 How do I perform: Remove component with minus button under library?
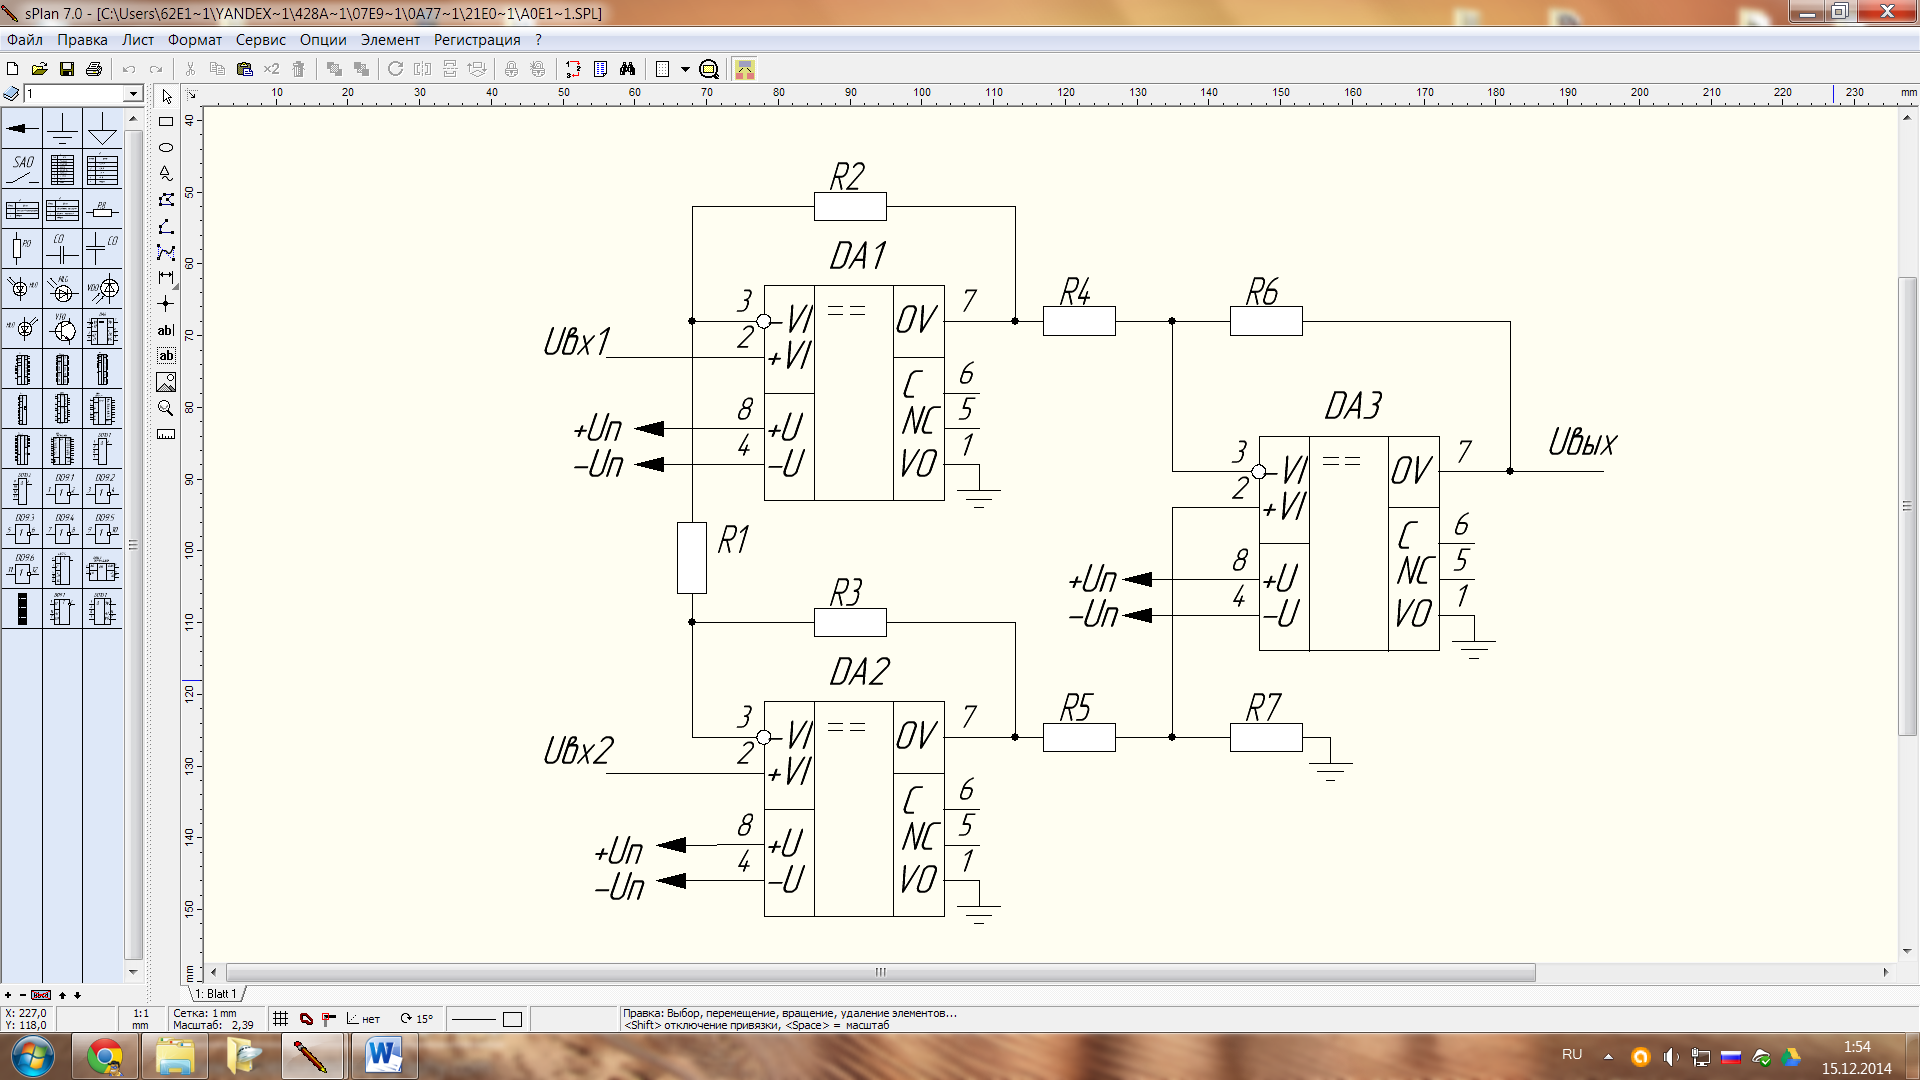(23, 995)
